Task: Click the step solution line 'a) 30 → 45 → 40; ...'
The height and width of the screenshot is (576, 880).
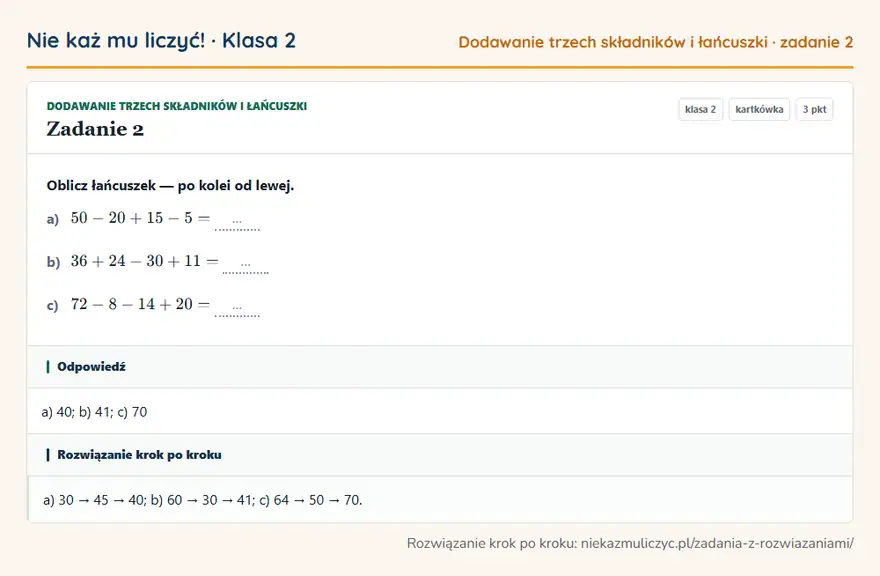Action: [x=203, y=500]
